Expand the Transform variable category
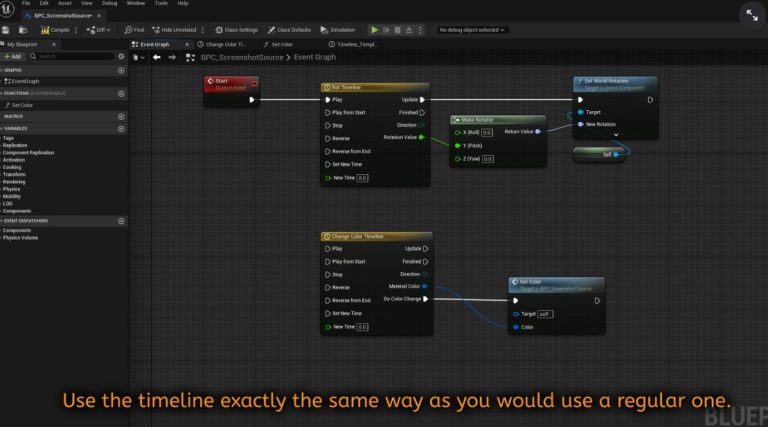This screenshot has width=768, height=427. (x=14, y=174)
